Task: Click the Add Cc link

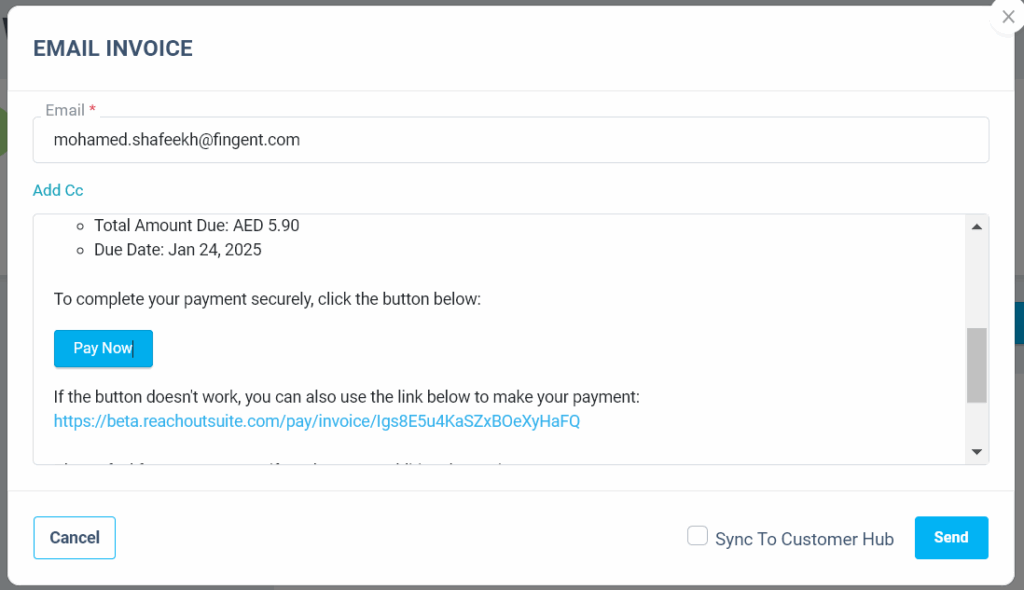Action: pos(58,190)
